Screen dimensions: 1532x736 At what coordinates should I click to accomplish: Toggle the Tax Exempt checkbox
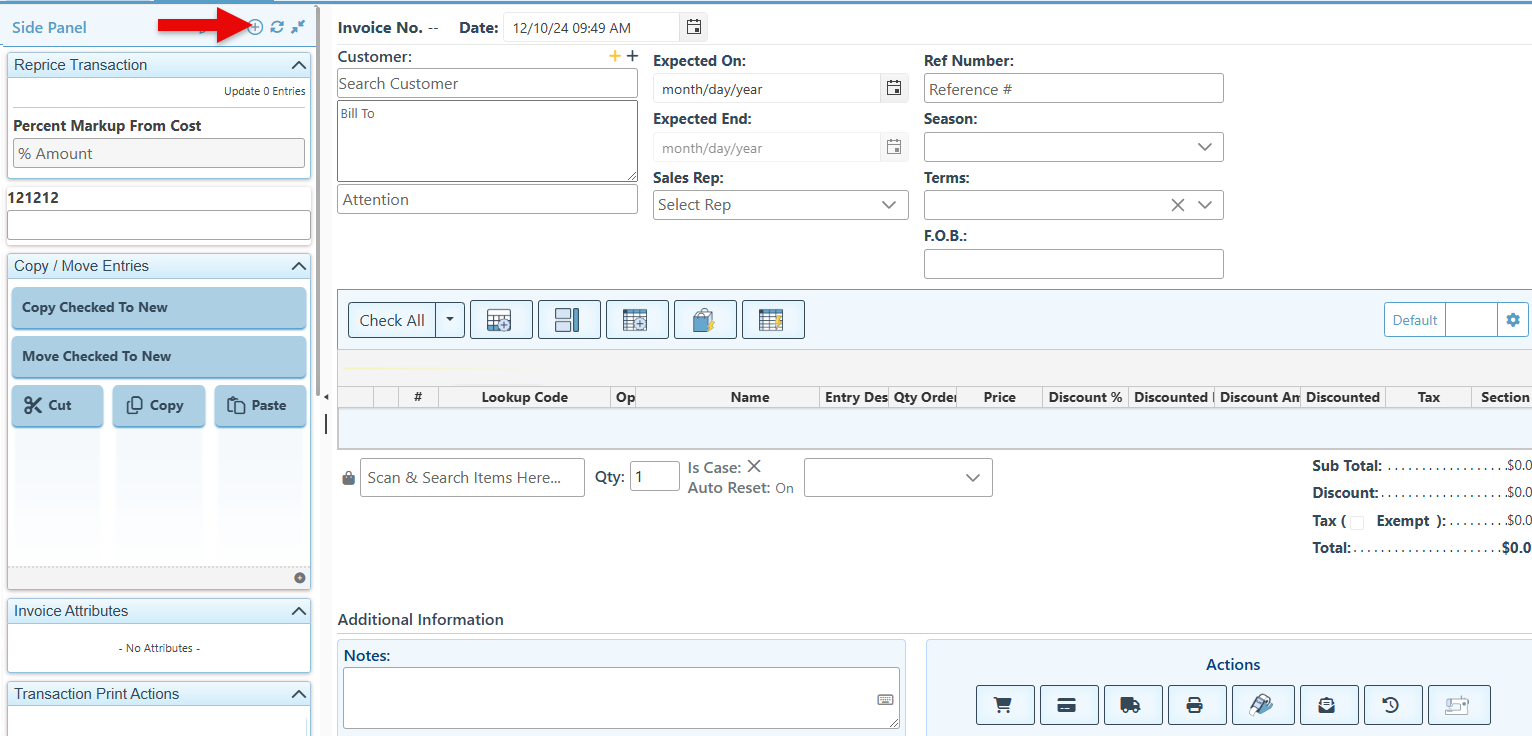pyautogui.click(x=1357, y=522)
